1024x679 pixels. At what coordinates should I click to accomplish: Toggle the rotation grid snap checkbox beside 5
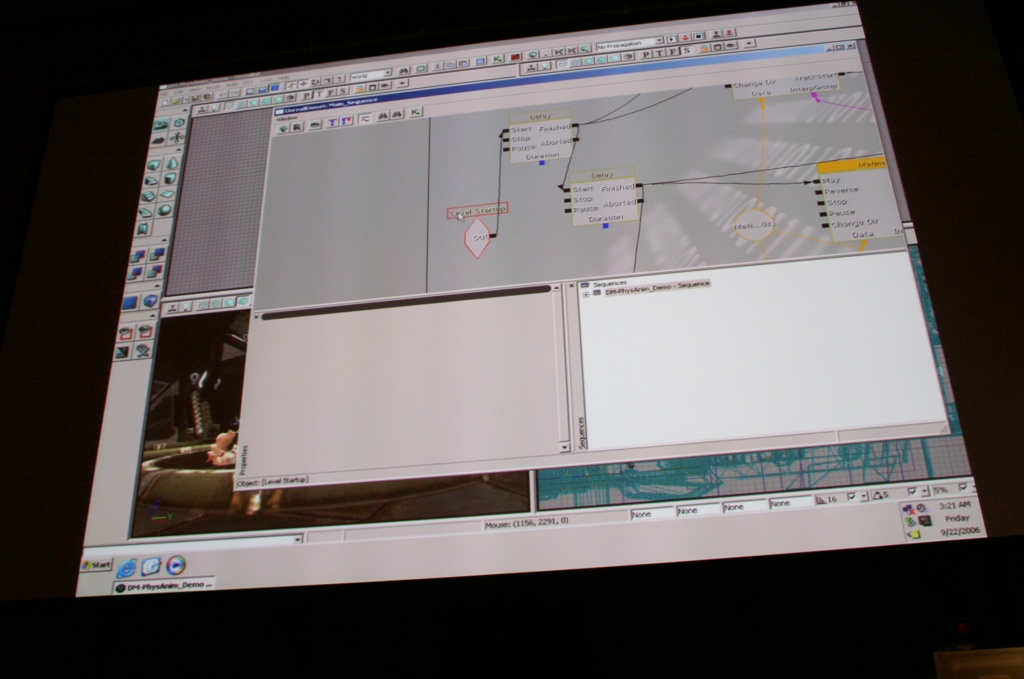(911, 492)
